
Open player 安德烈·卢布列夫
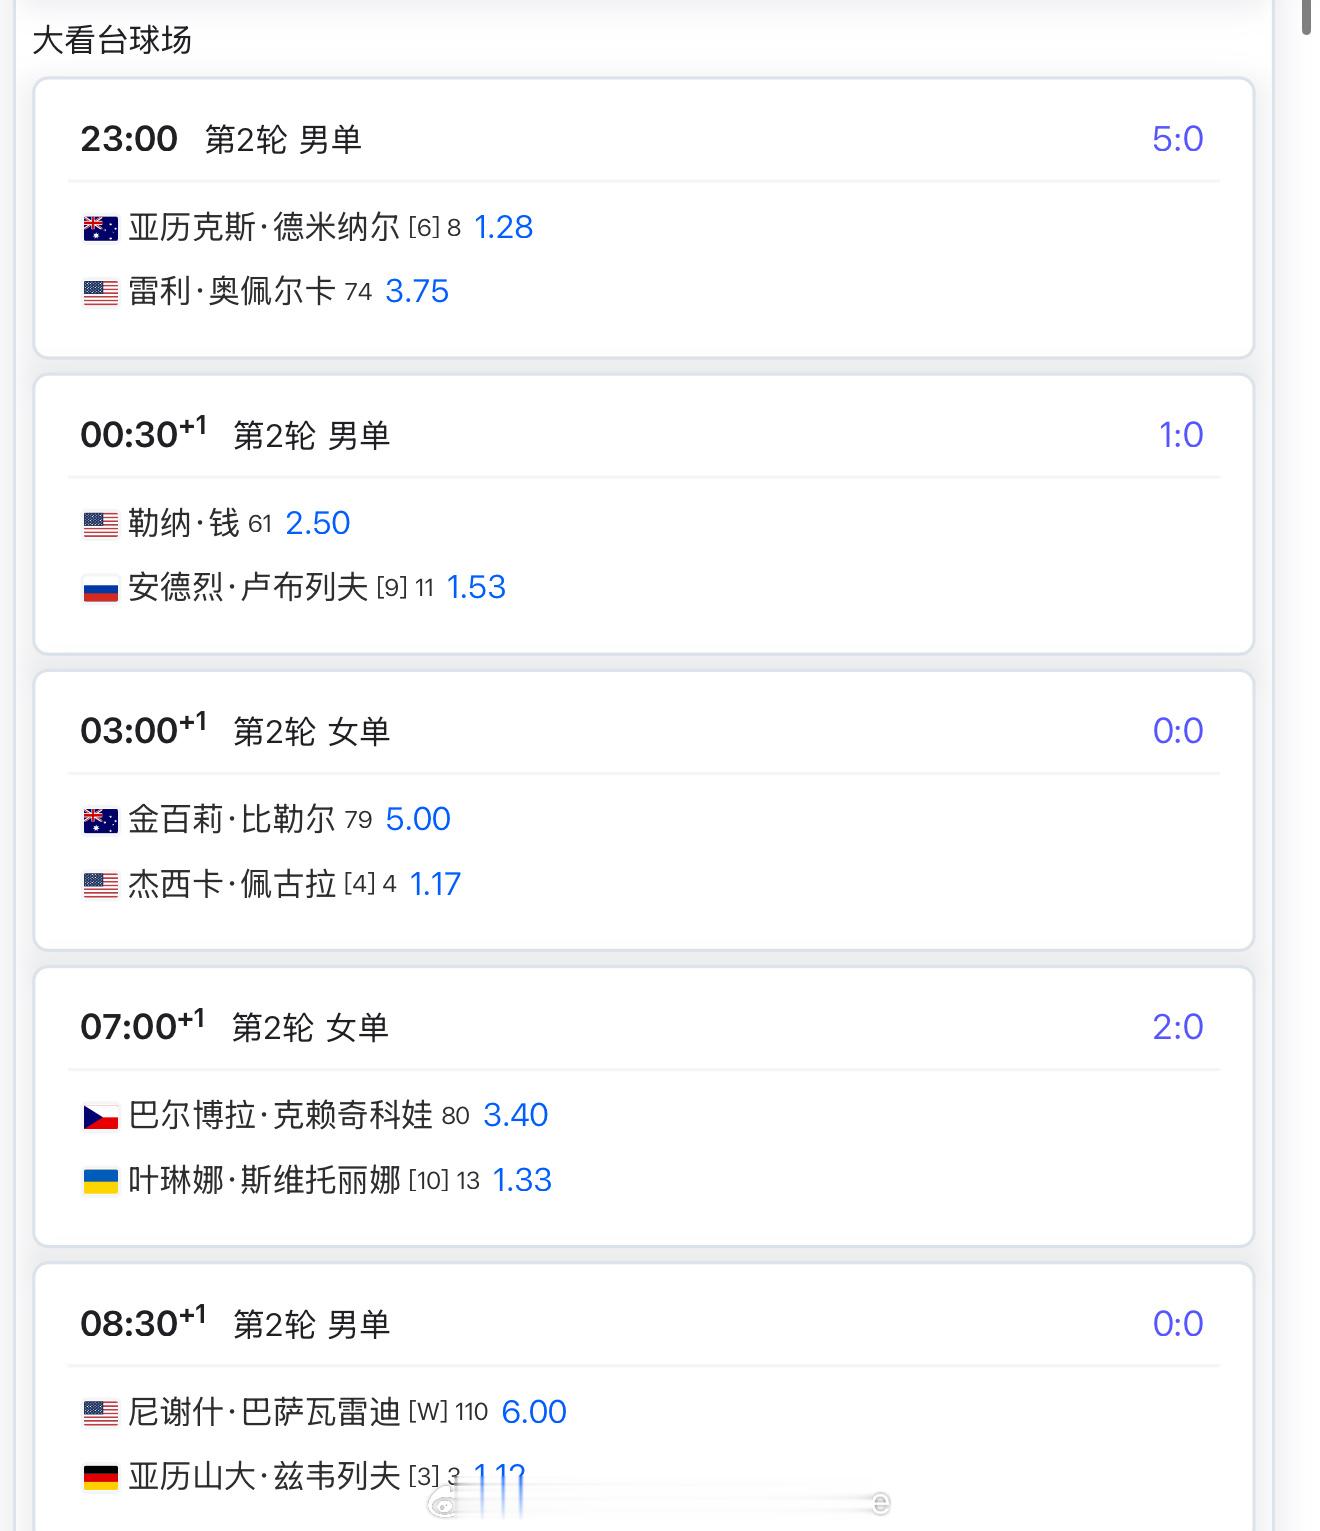pos(248,587)
